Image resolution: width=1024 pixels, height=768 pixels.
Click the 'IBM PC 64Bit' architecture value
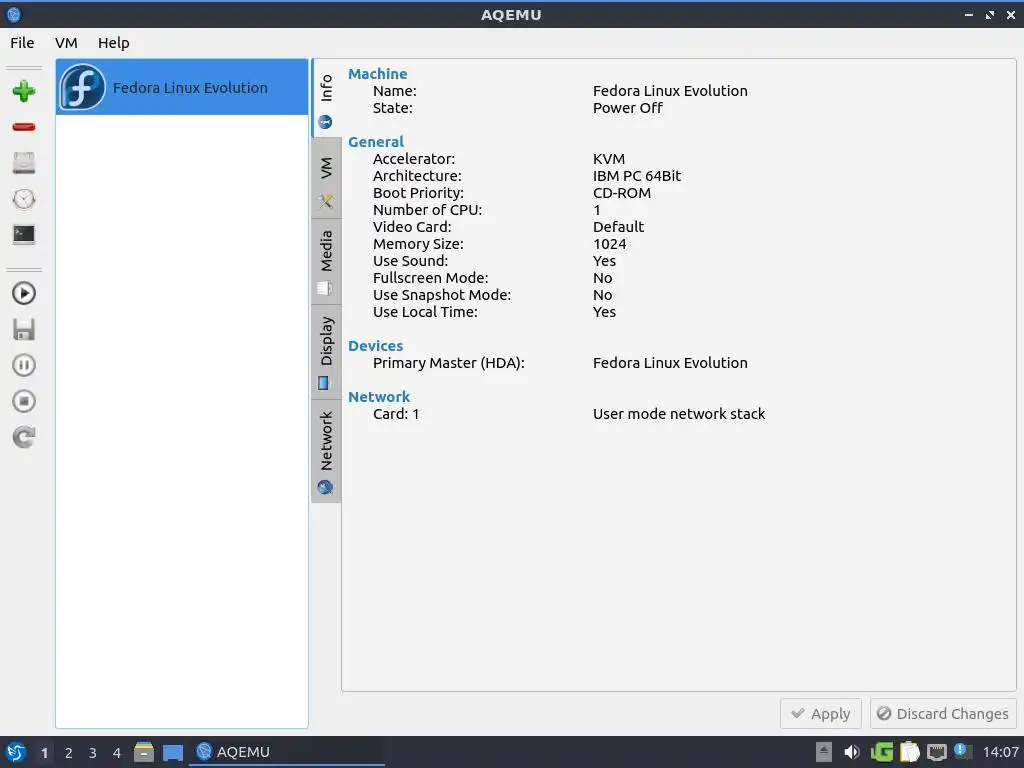click(637, 176)
